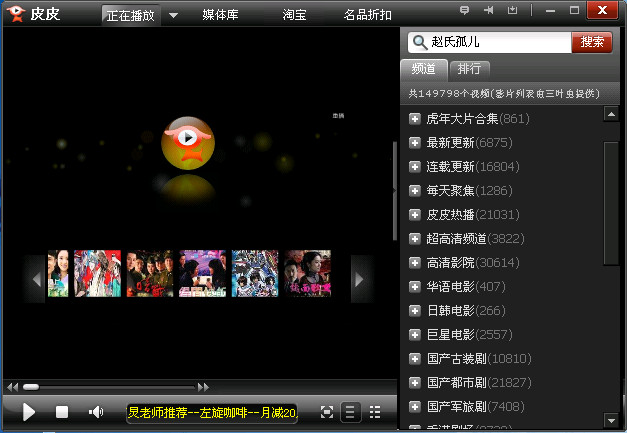The width and height of the screenshot is (627, 433).
Task: Enter fullscreen mode via the fullscreen icon
Action: 327,411
